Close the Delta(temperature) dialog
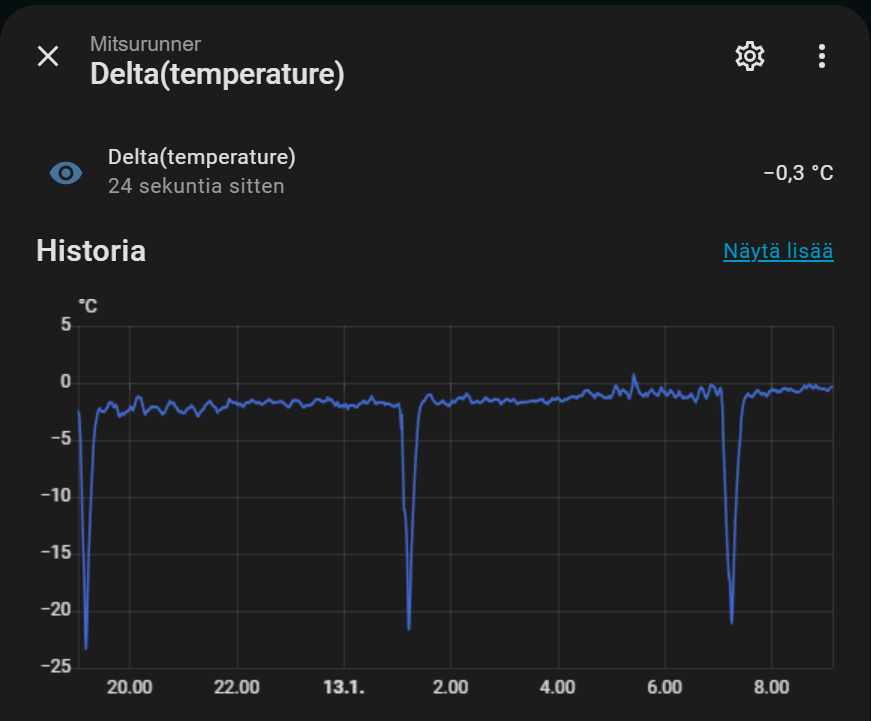The height and width of the screenshot is (721, 871). (x=48, y=56)
